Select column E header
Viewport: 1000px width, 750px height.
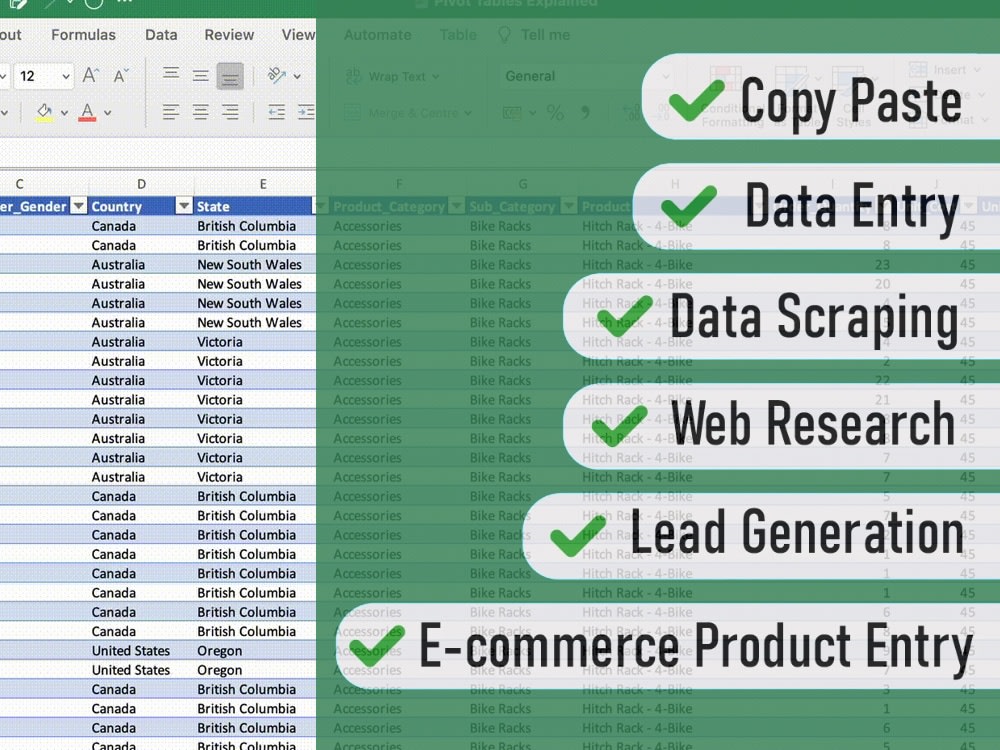pos(263,184)
